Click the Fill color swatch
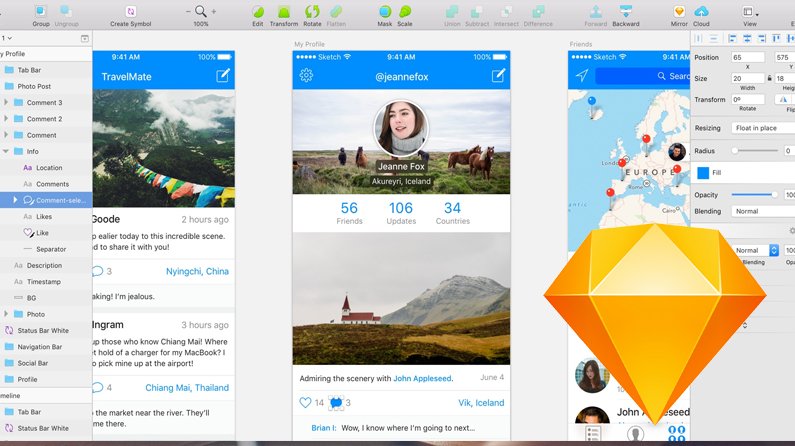This screenshot has width=795, height=446. coord(703,173)
